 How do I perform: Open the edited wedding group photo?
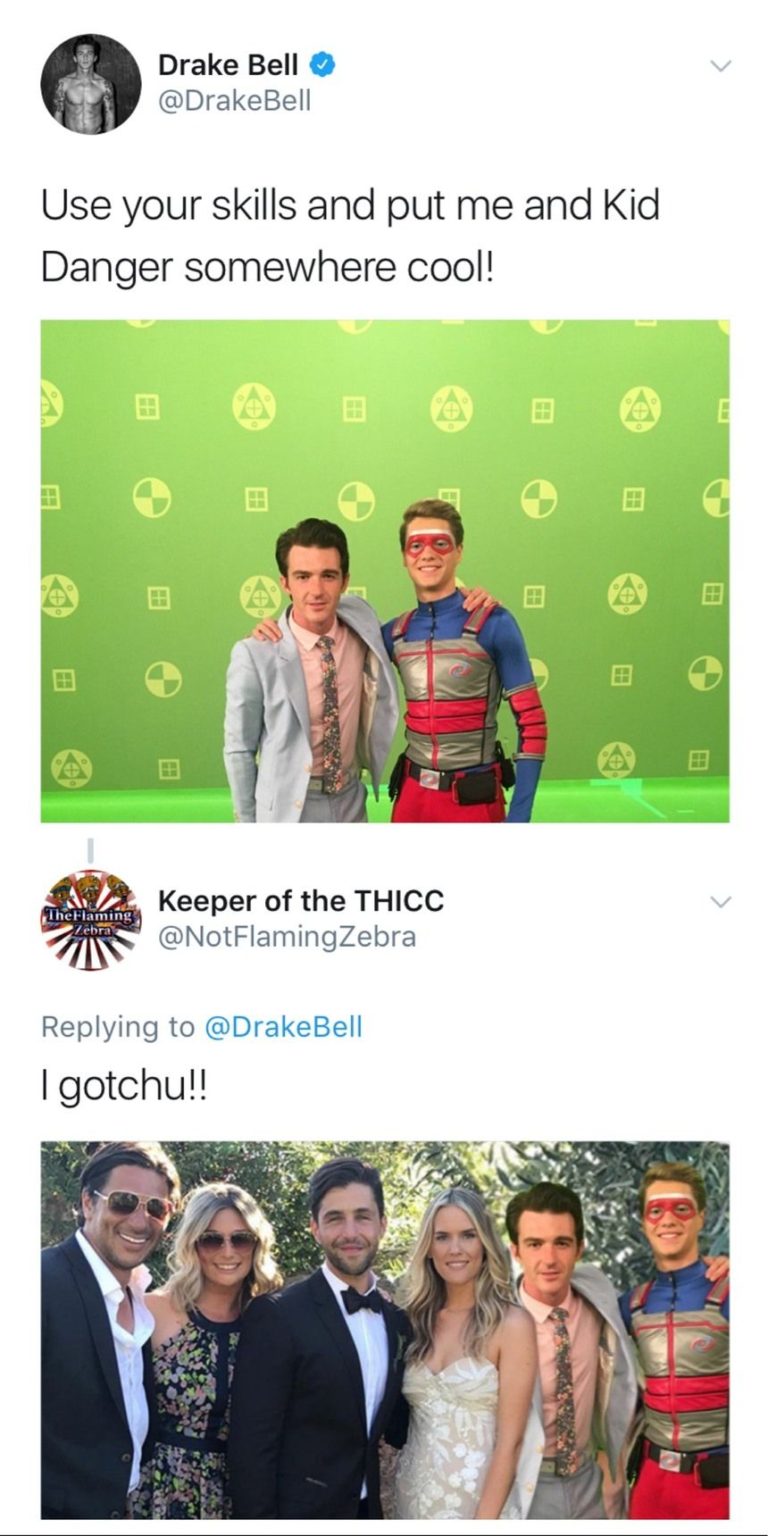[385, 1330]
